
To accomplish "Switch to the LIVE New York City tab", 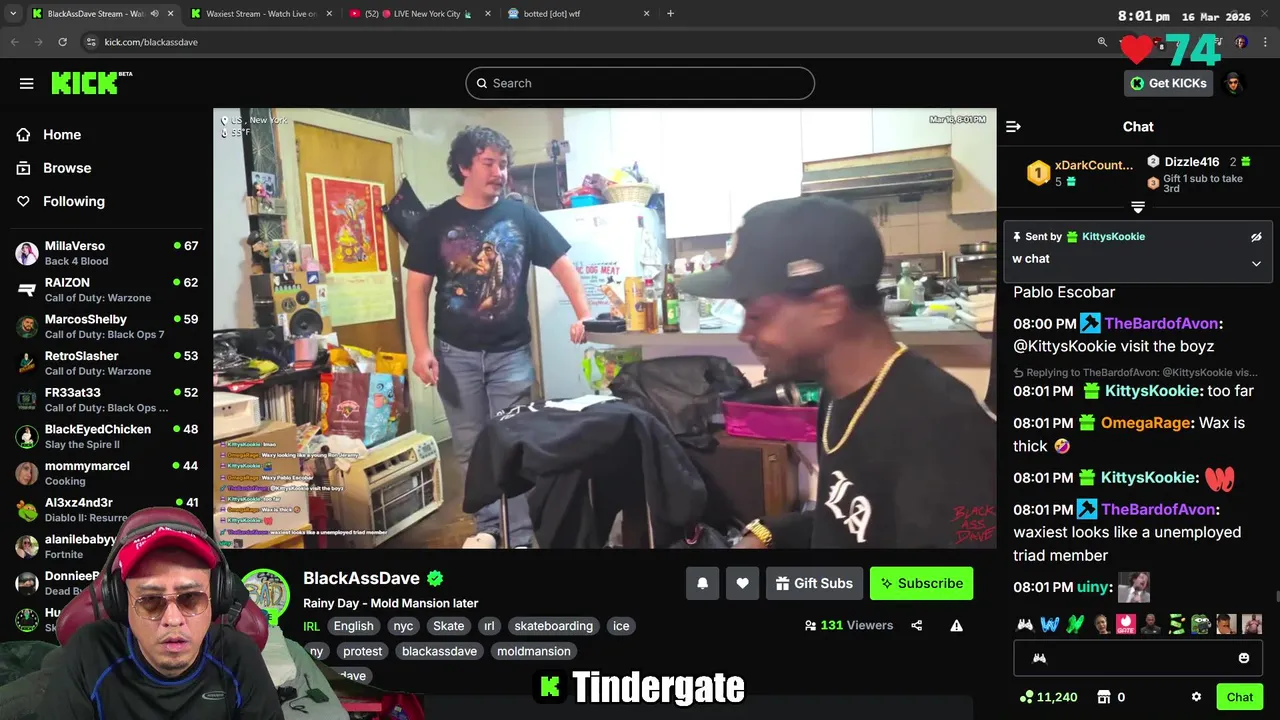I will point(420,14).
